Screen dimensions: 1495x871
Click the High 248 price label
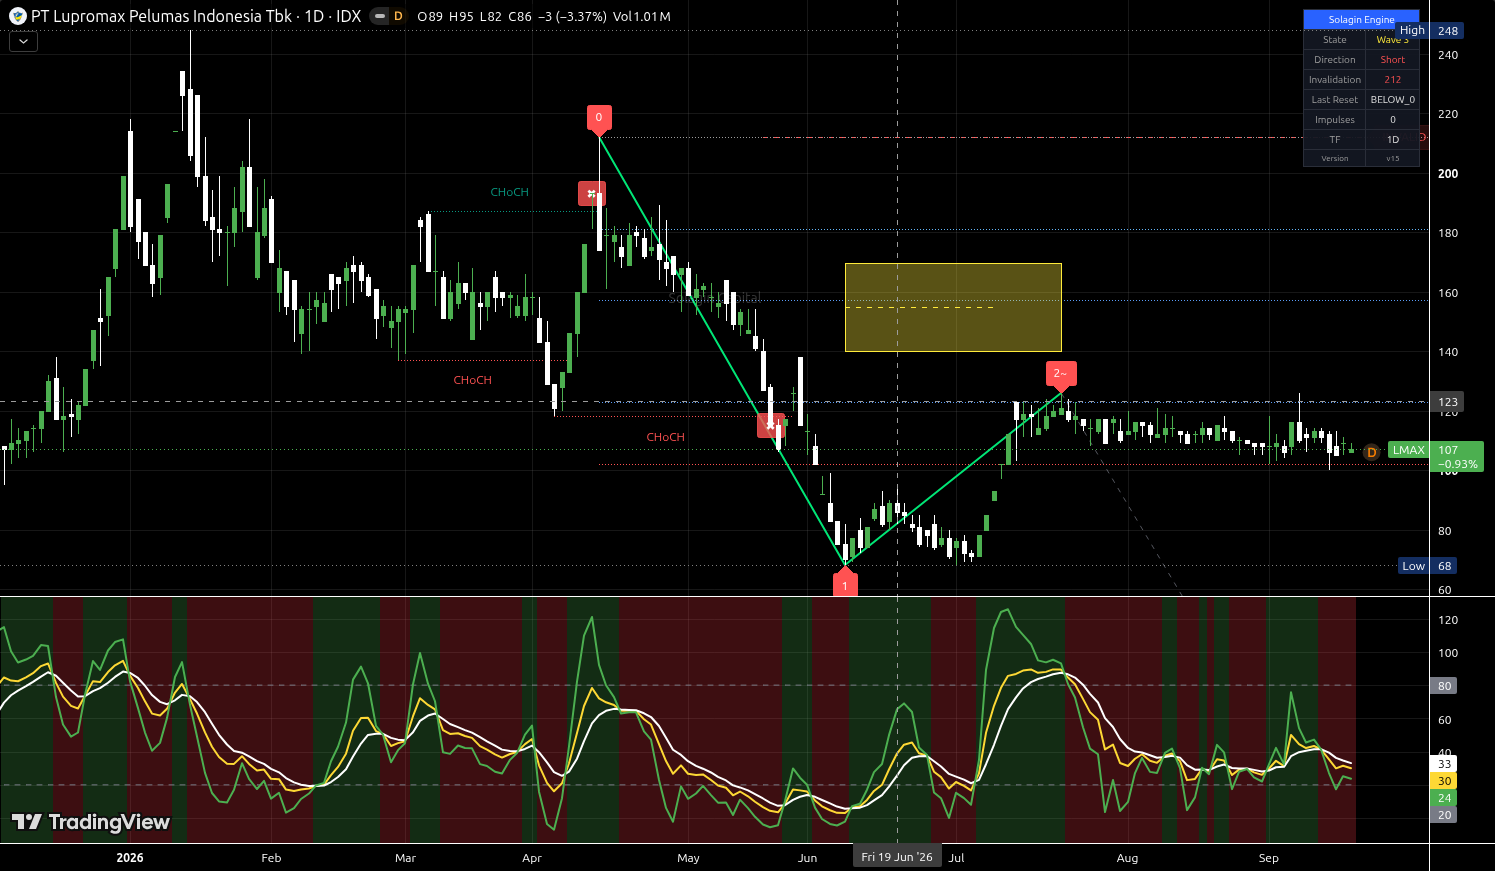coord(1428,31)
